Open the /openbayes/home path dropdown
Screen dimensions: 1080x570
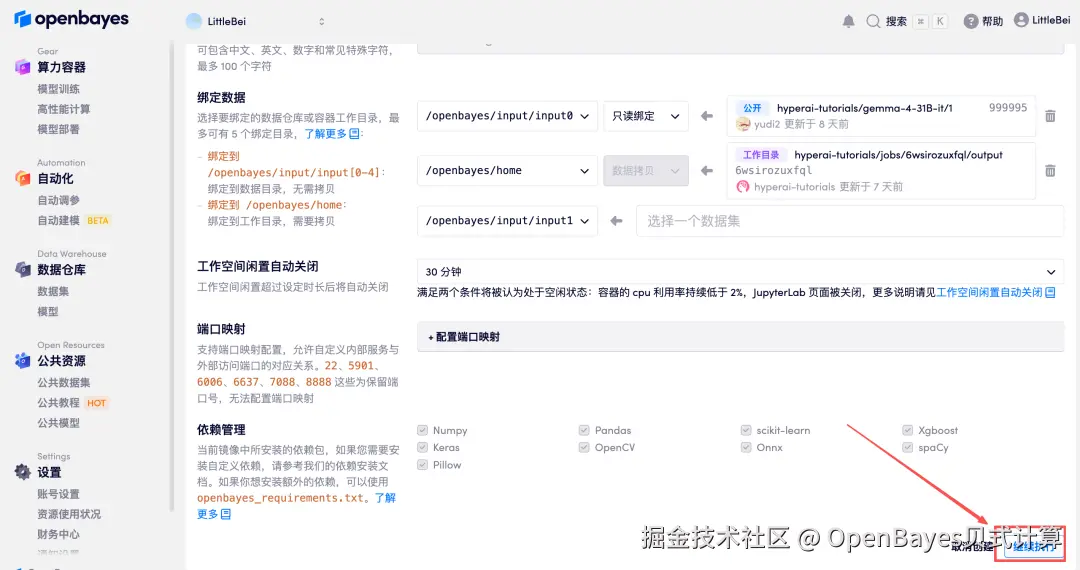coord(507,170)
